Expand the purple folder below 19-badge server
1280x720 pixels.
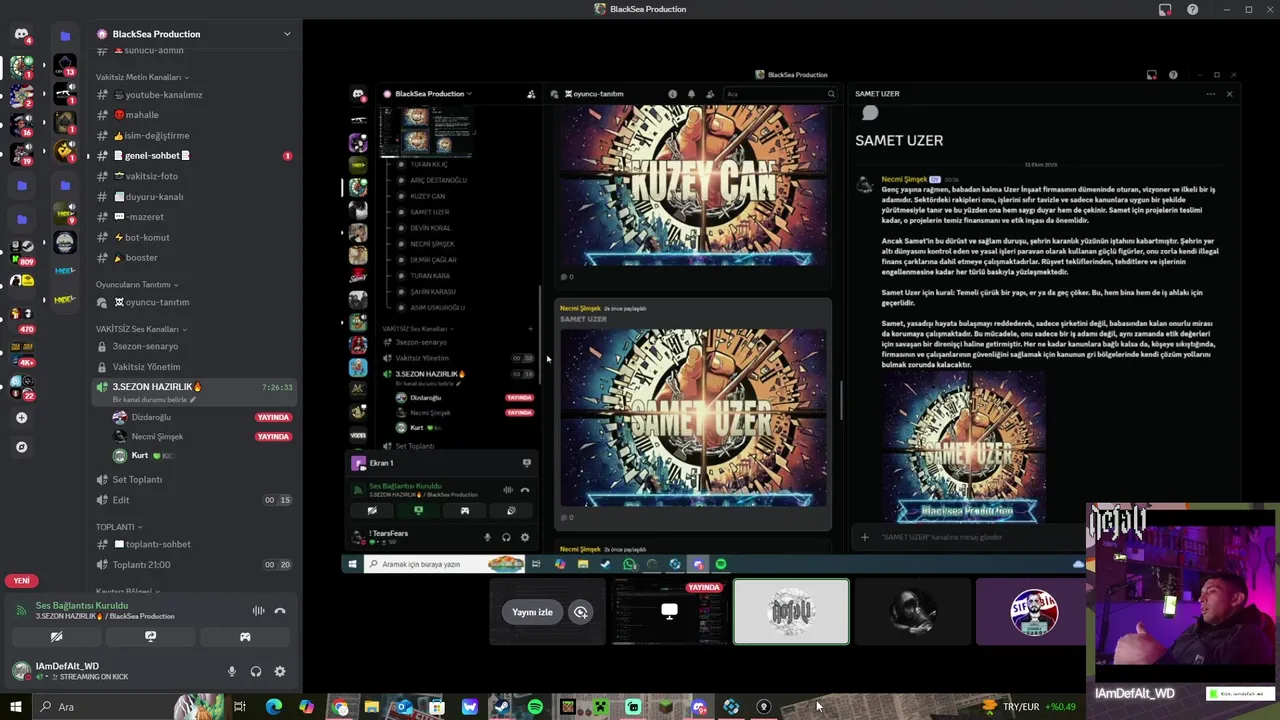[22, 185]
